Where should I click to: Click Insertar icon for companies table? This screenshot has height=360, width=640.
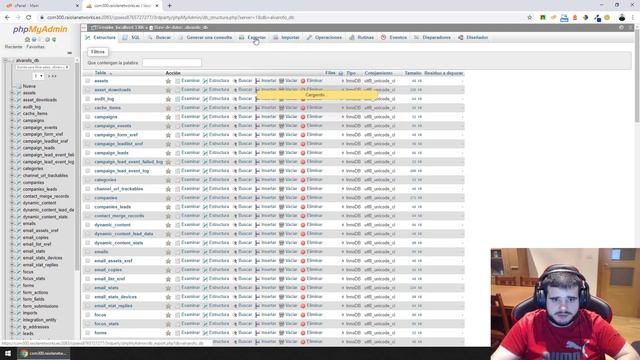coord(258,198)
